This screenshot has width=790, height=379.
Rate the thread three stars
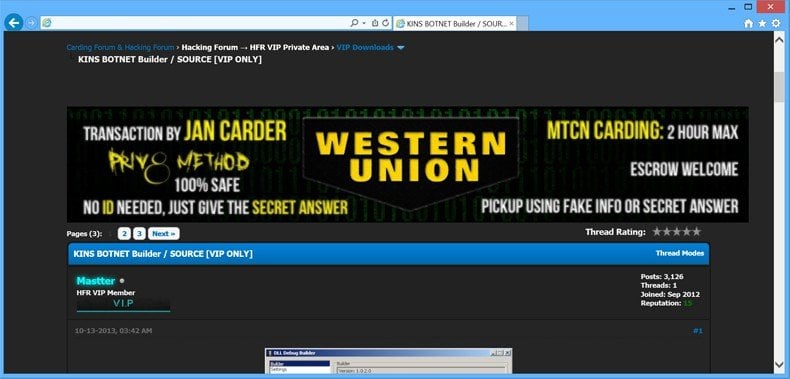[x=677, y=232]
